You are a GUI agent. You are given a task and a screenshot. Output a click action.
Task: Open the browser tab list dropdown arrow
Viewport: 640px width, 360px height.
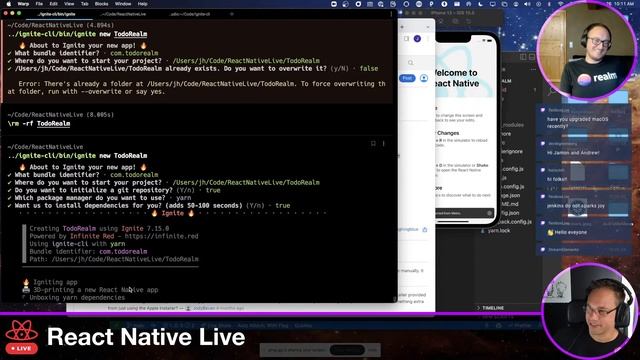point(427,27)
